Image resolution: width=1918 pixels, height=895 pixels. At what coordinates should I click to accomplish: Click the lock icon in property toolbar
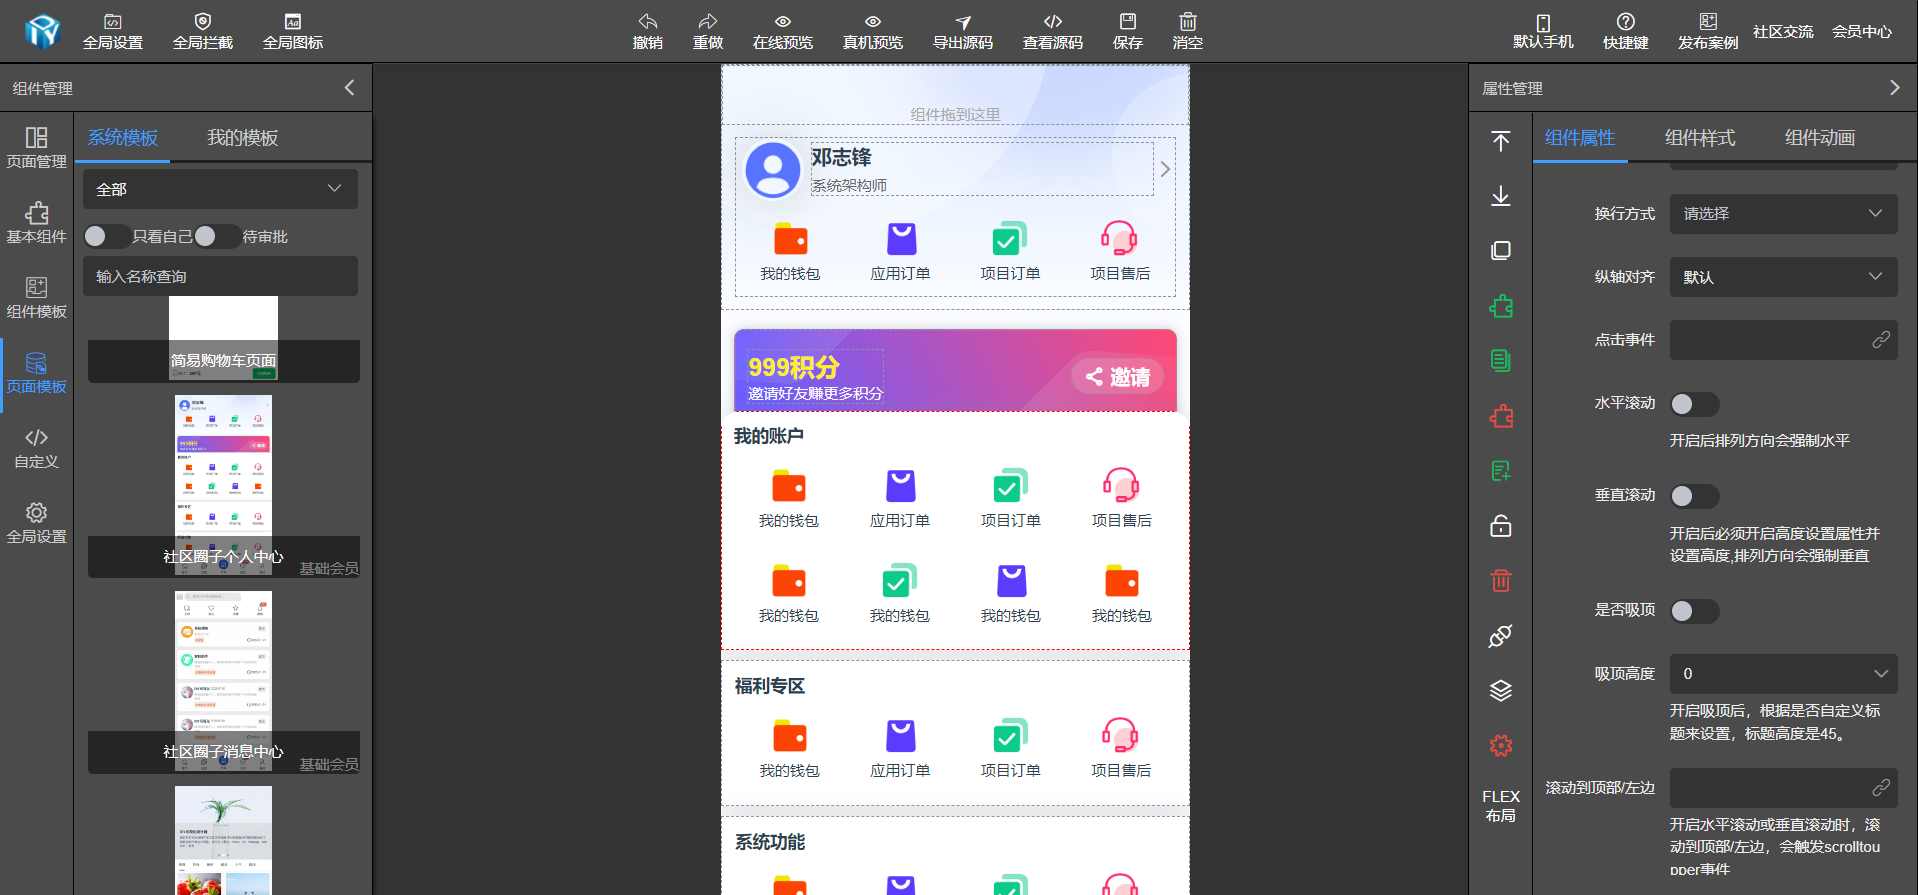click(1501, 526)
